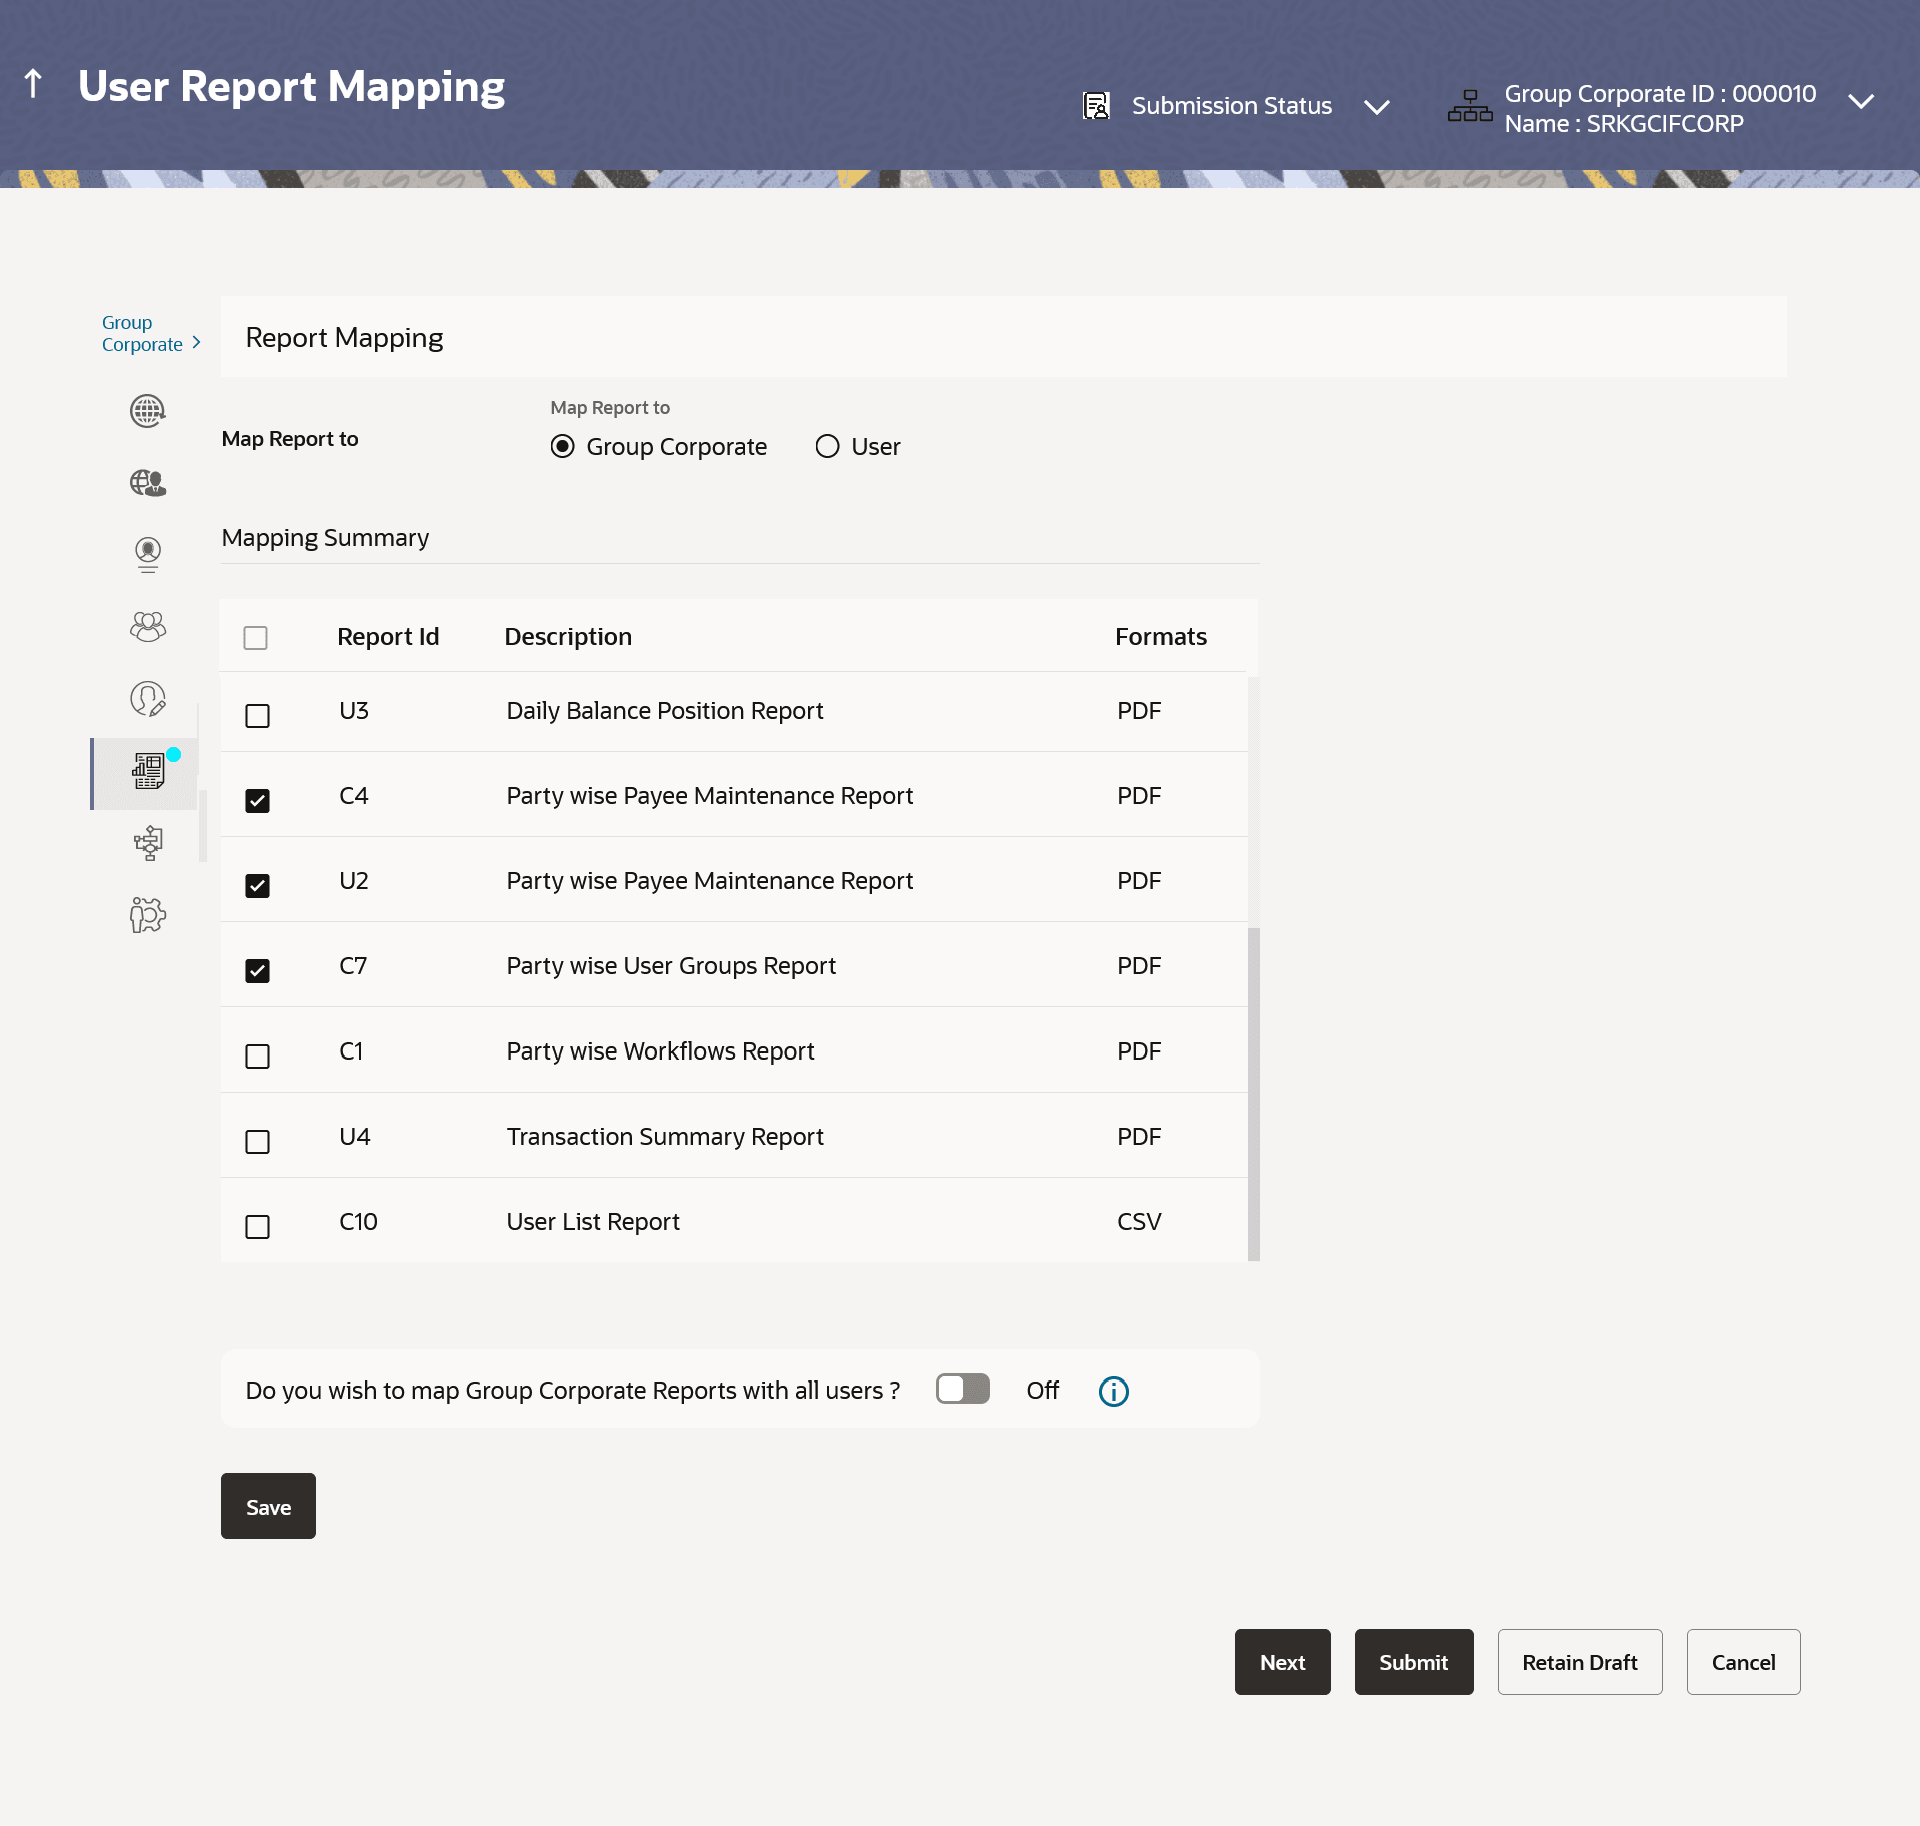
Task: Click the Save button
Action: 268,1506
